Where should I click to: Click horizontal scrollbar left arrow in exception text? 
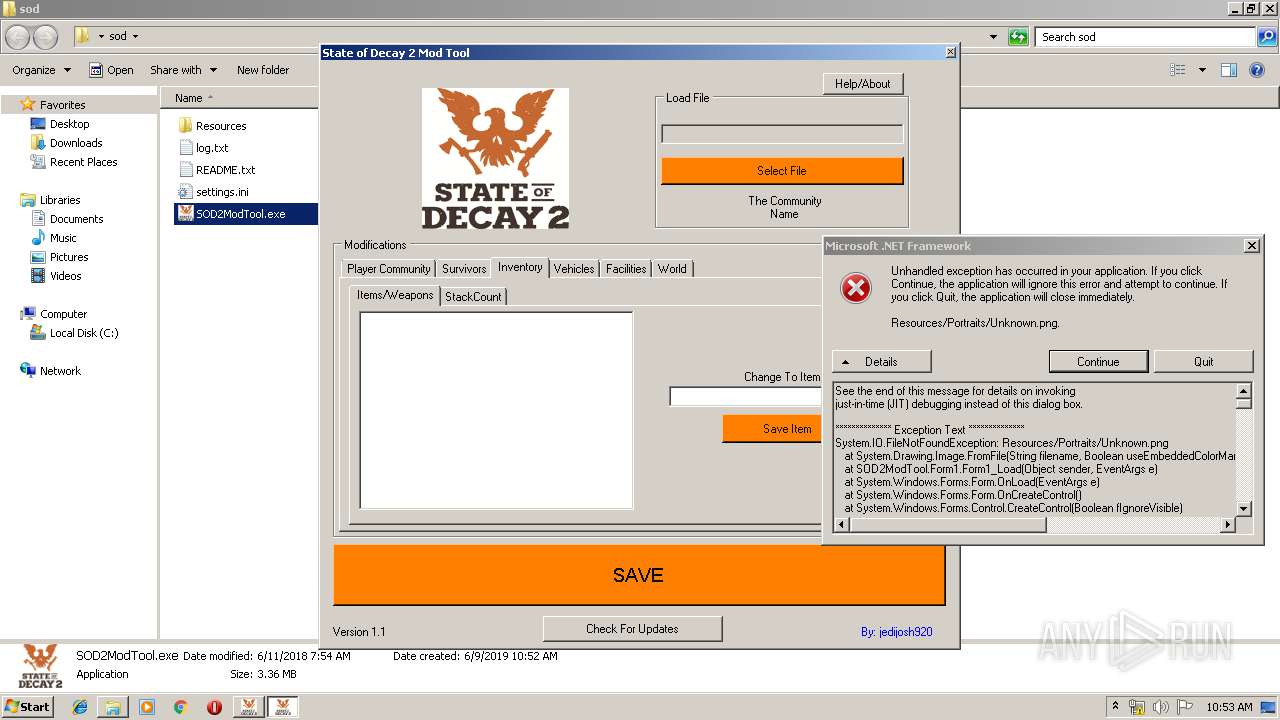(x=841, y=525)
